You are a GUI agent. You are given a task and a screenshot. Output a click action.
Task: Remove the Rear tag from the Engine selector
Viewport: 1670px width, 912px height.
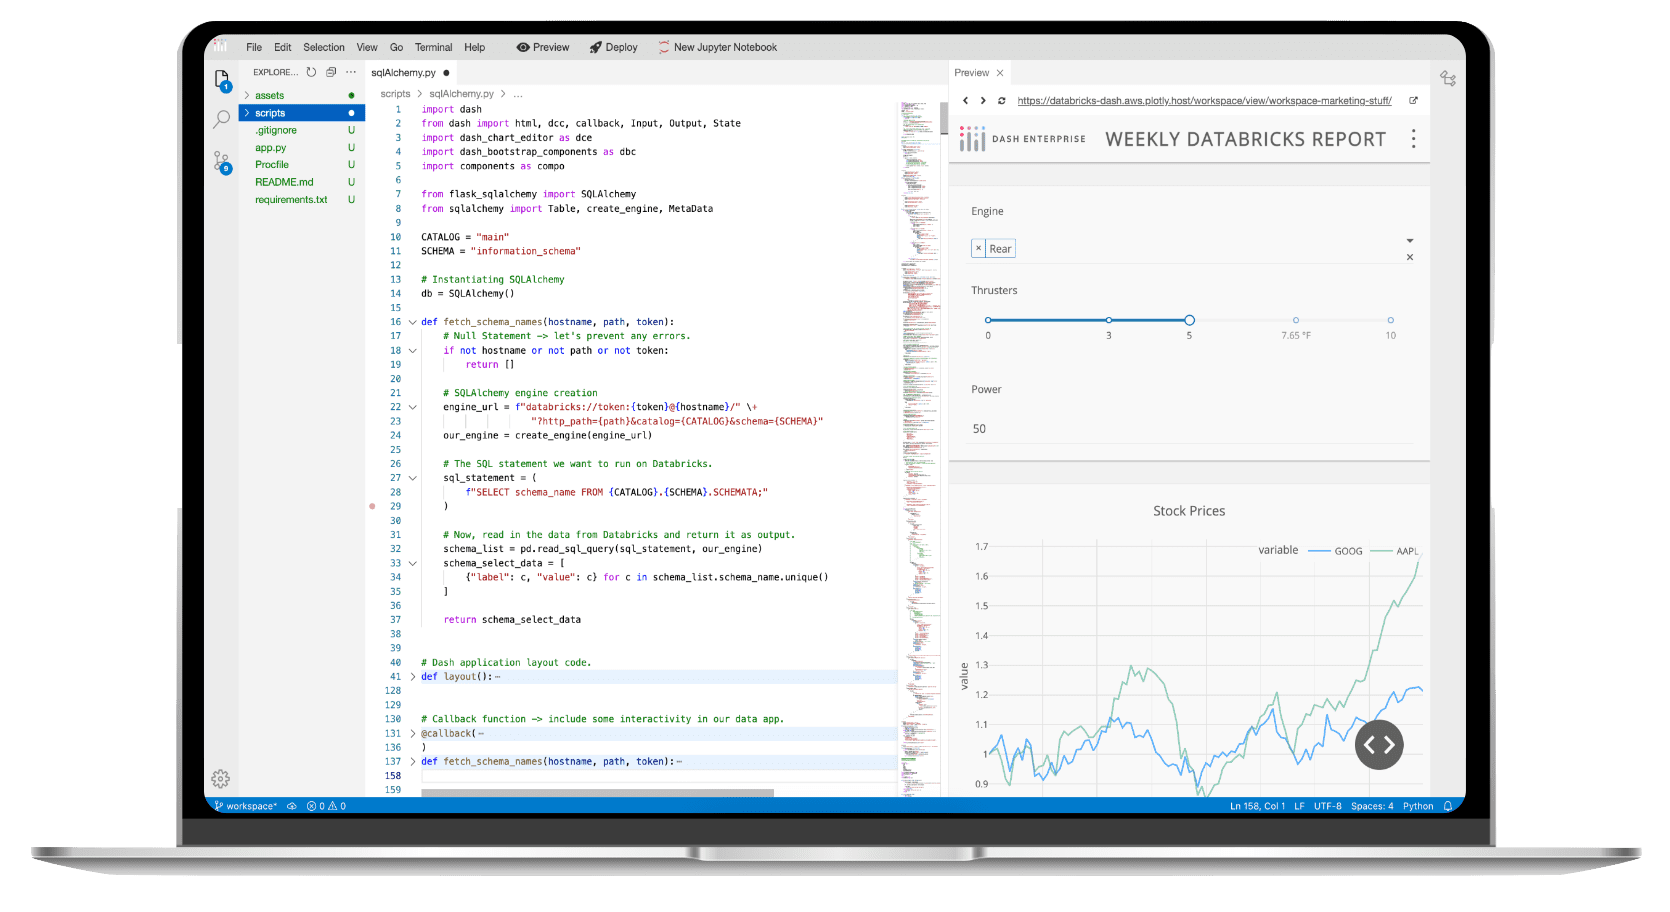[x=978, y=247]
